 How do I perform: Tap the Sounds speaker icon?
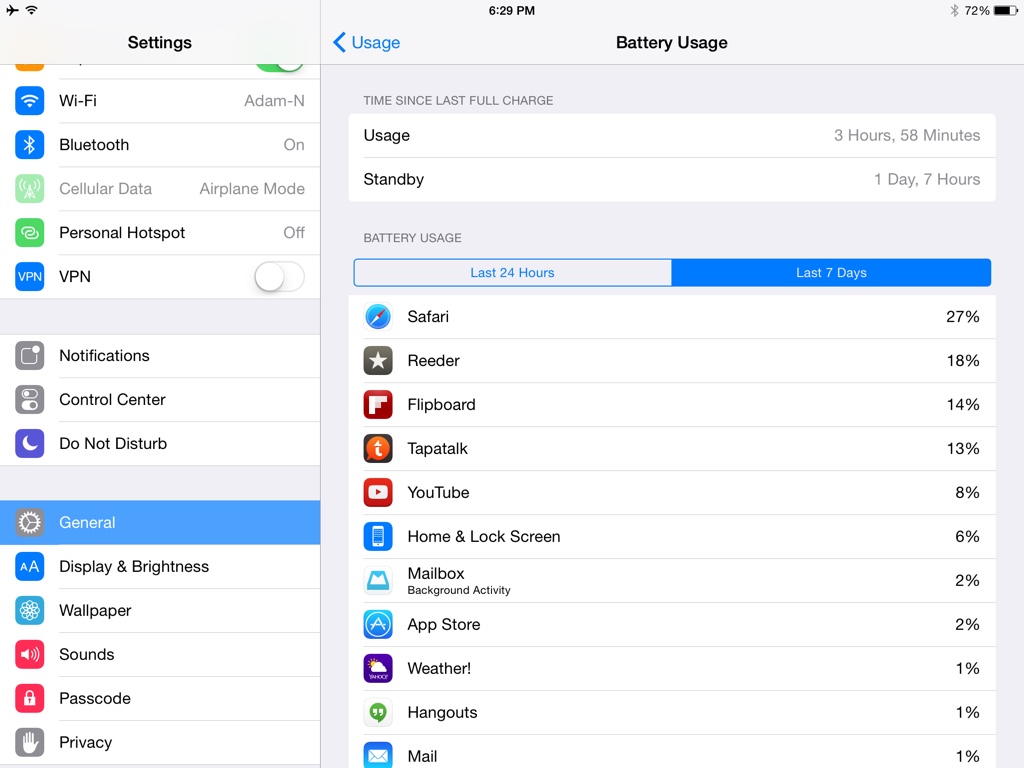(29, 654)
